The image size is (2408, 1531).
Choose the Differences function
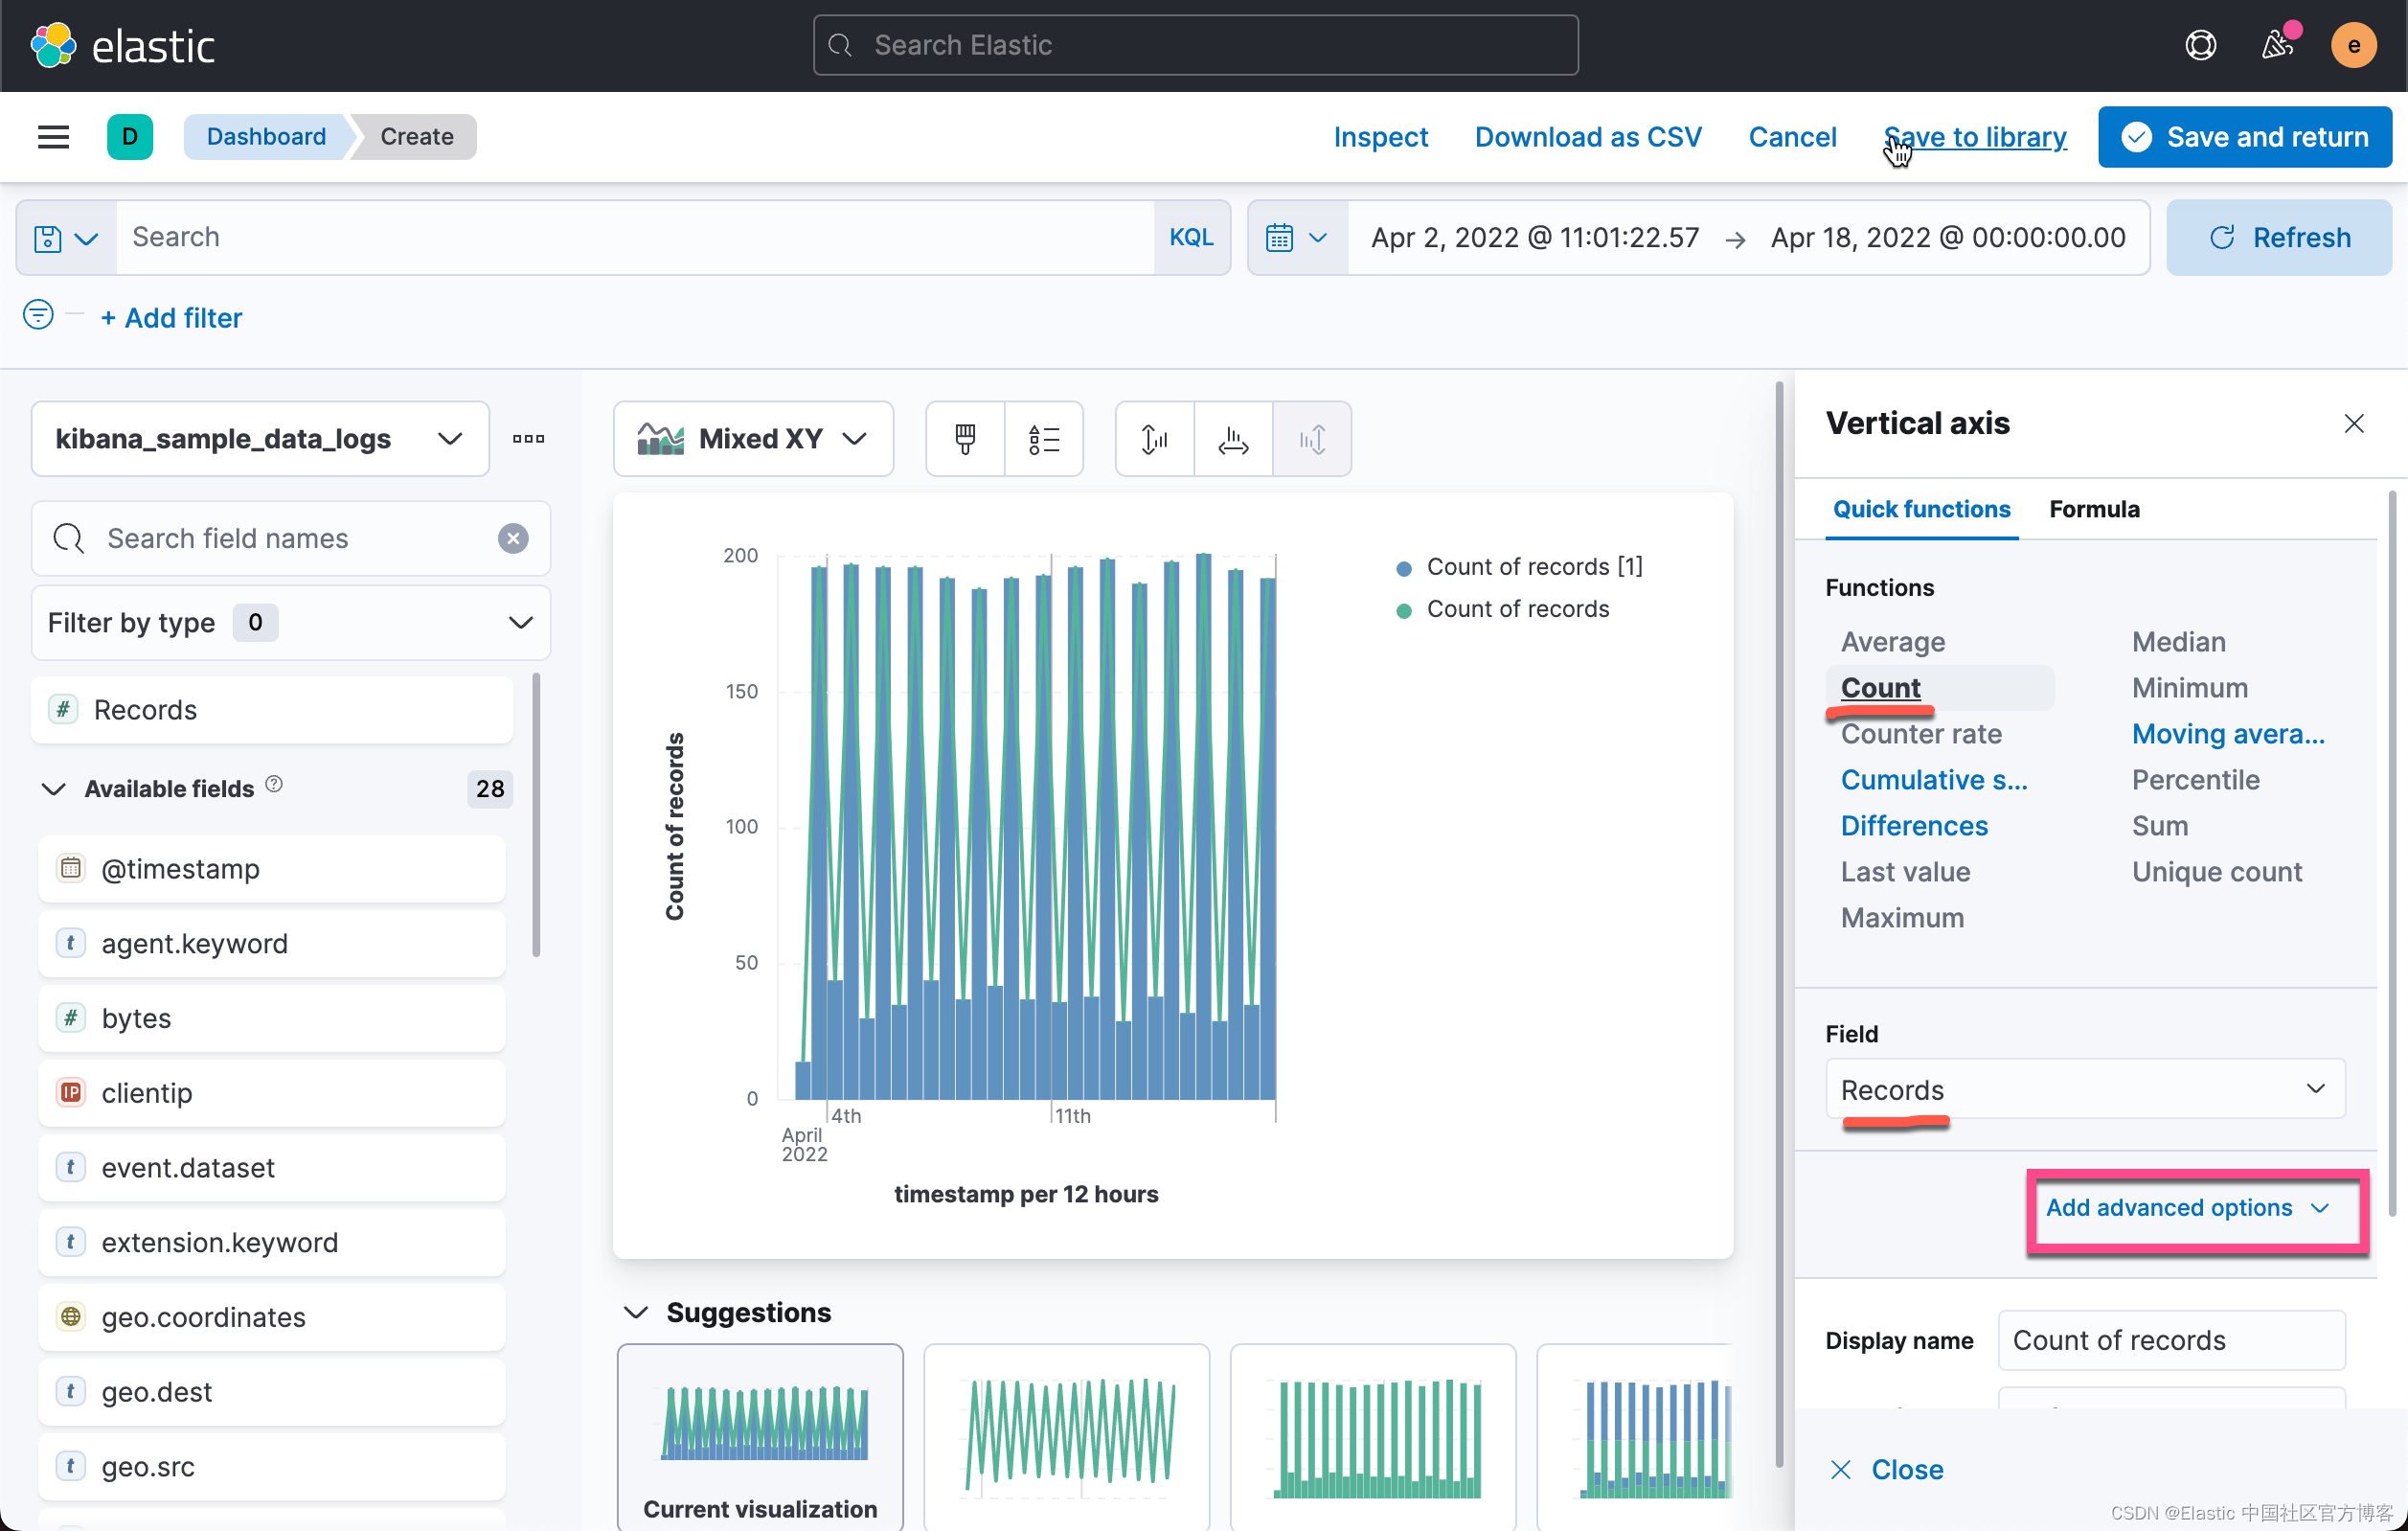click(1913, 826)
